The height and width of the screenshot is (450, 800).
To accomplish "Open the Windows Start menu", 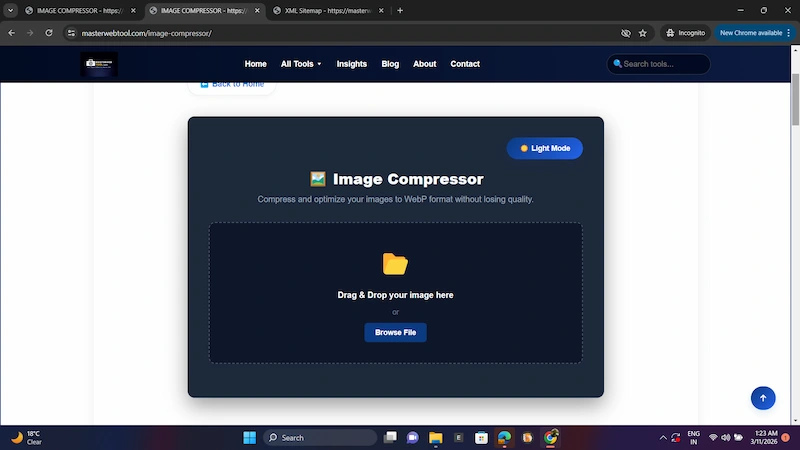I will [249, 437].
